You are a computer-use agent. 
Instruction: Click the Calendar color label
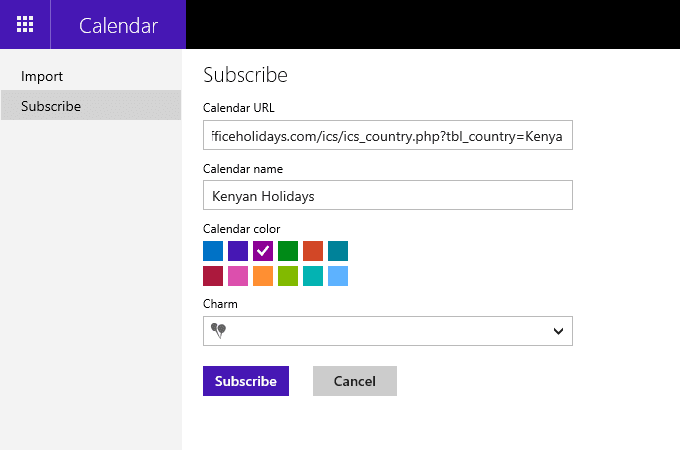pyautogui.click(x=242, y=229)
